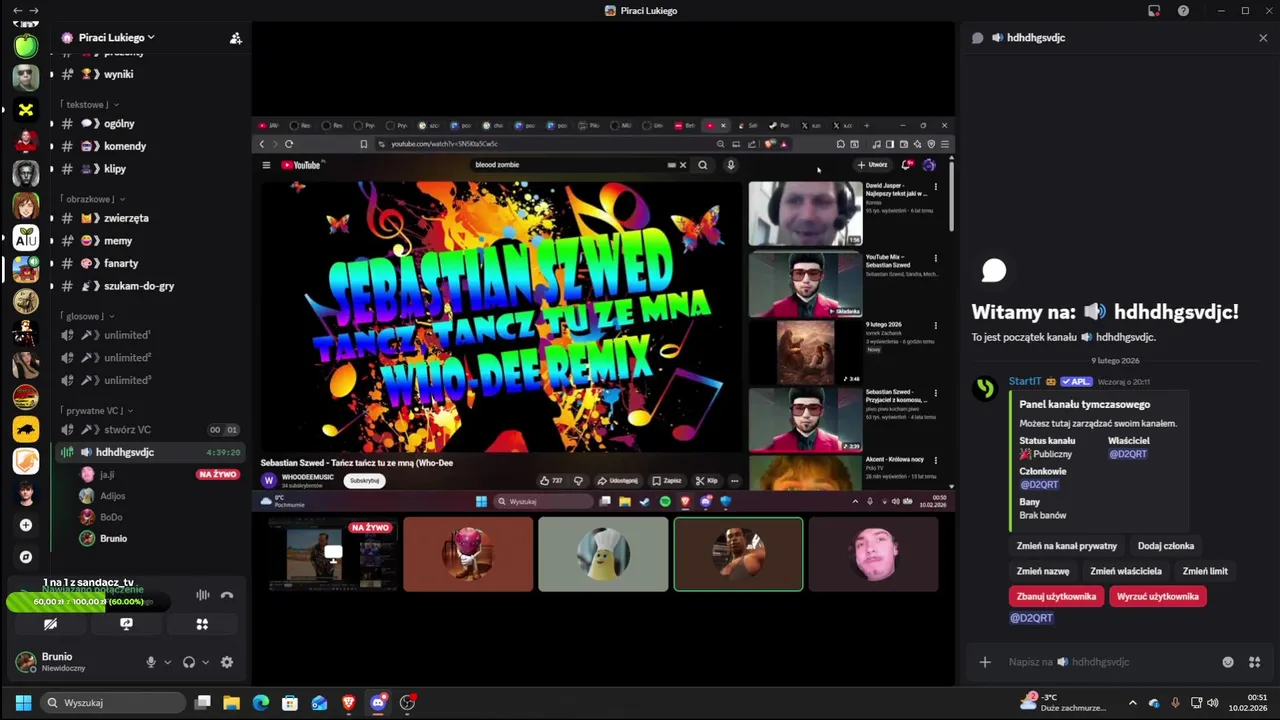The height and width of the screenshot is (720, 1280).
Task: Click the Zmień nazwę button
Action: coord(1043,571)
